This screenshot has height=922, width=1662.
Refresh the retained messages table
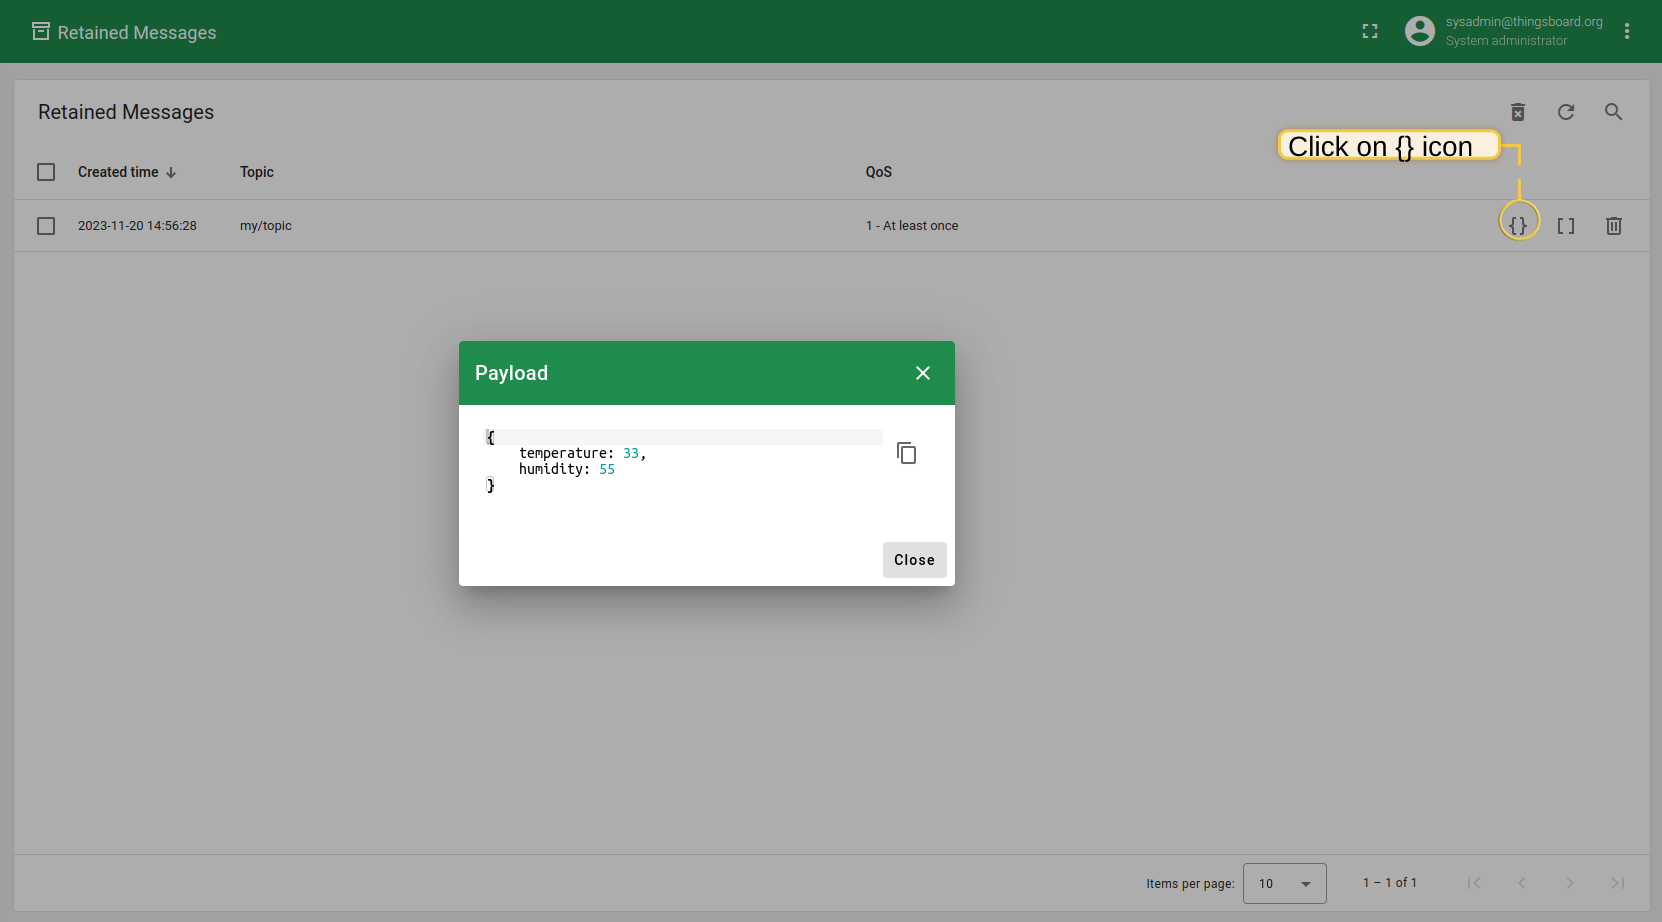tap(1566, 112)
